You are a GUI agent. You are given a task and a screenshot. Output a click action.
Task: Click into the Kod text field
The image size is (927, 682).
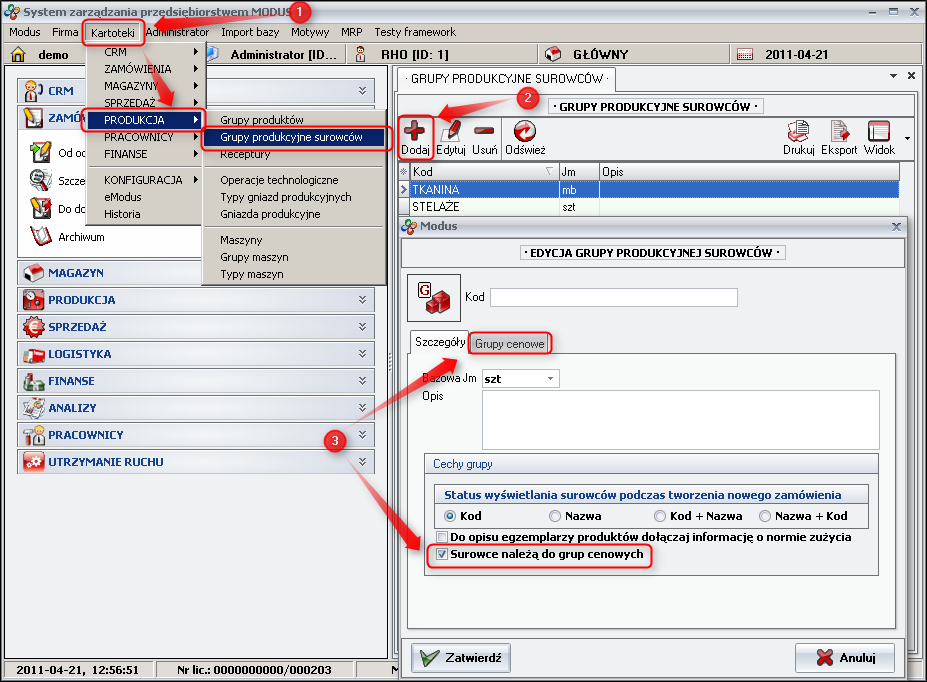(x=613, y=297)
